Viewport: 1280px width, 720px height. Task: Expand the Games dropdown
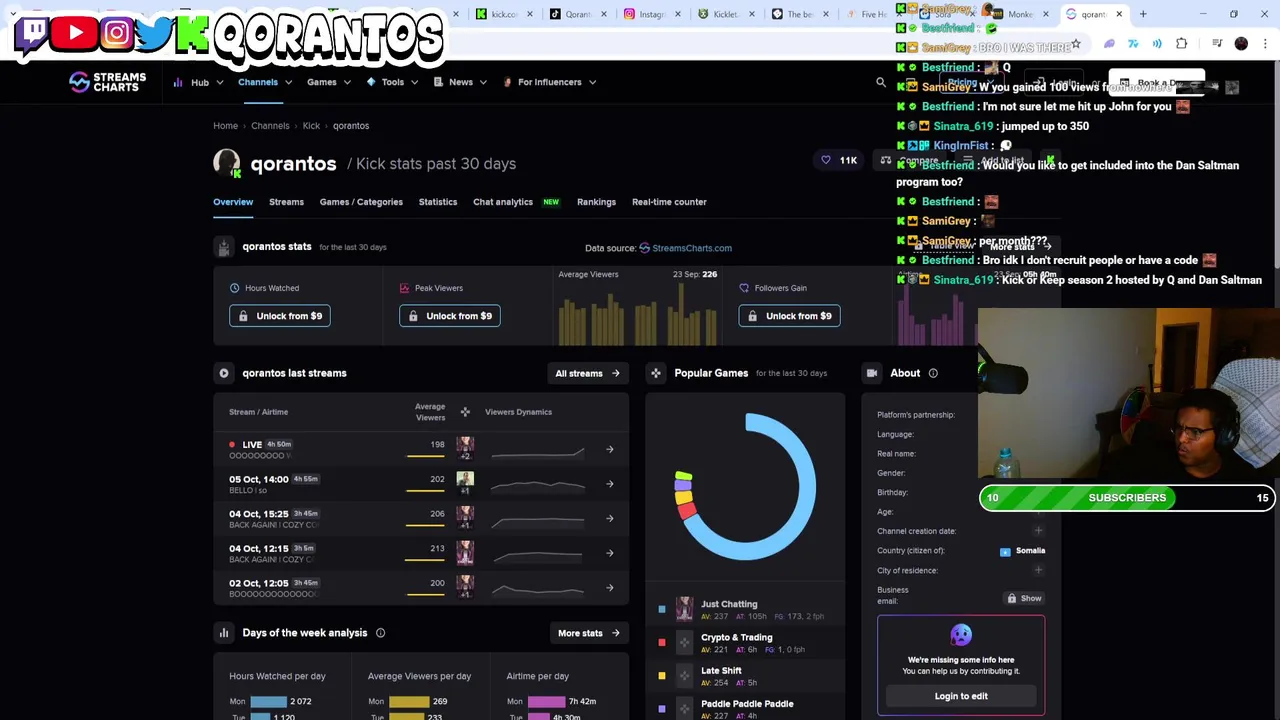click(x=329, y=82)
